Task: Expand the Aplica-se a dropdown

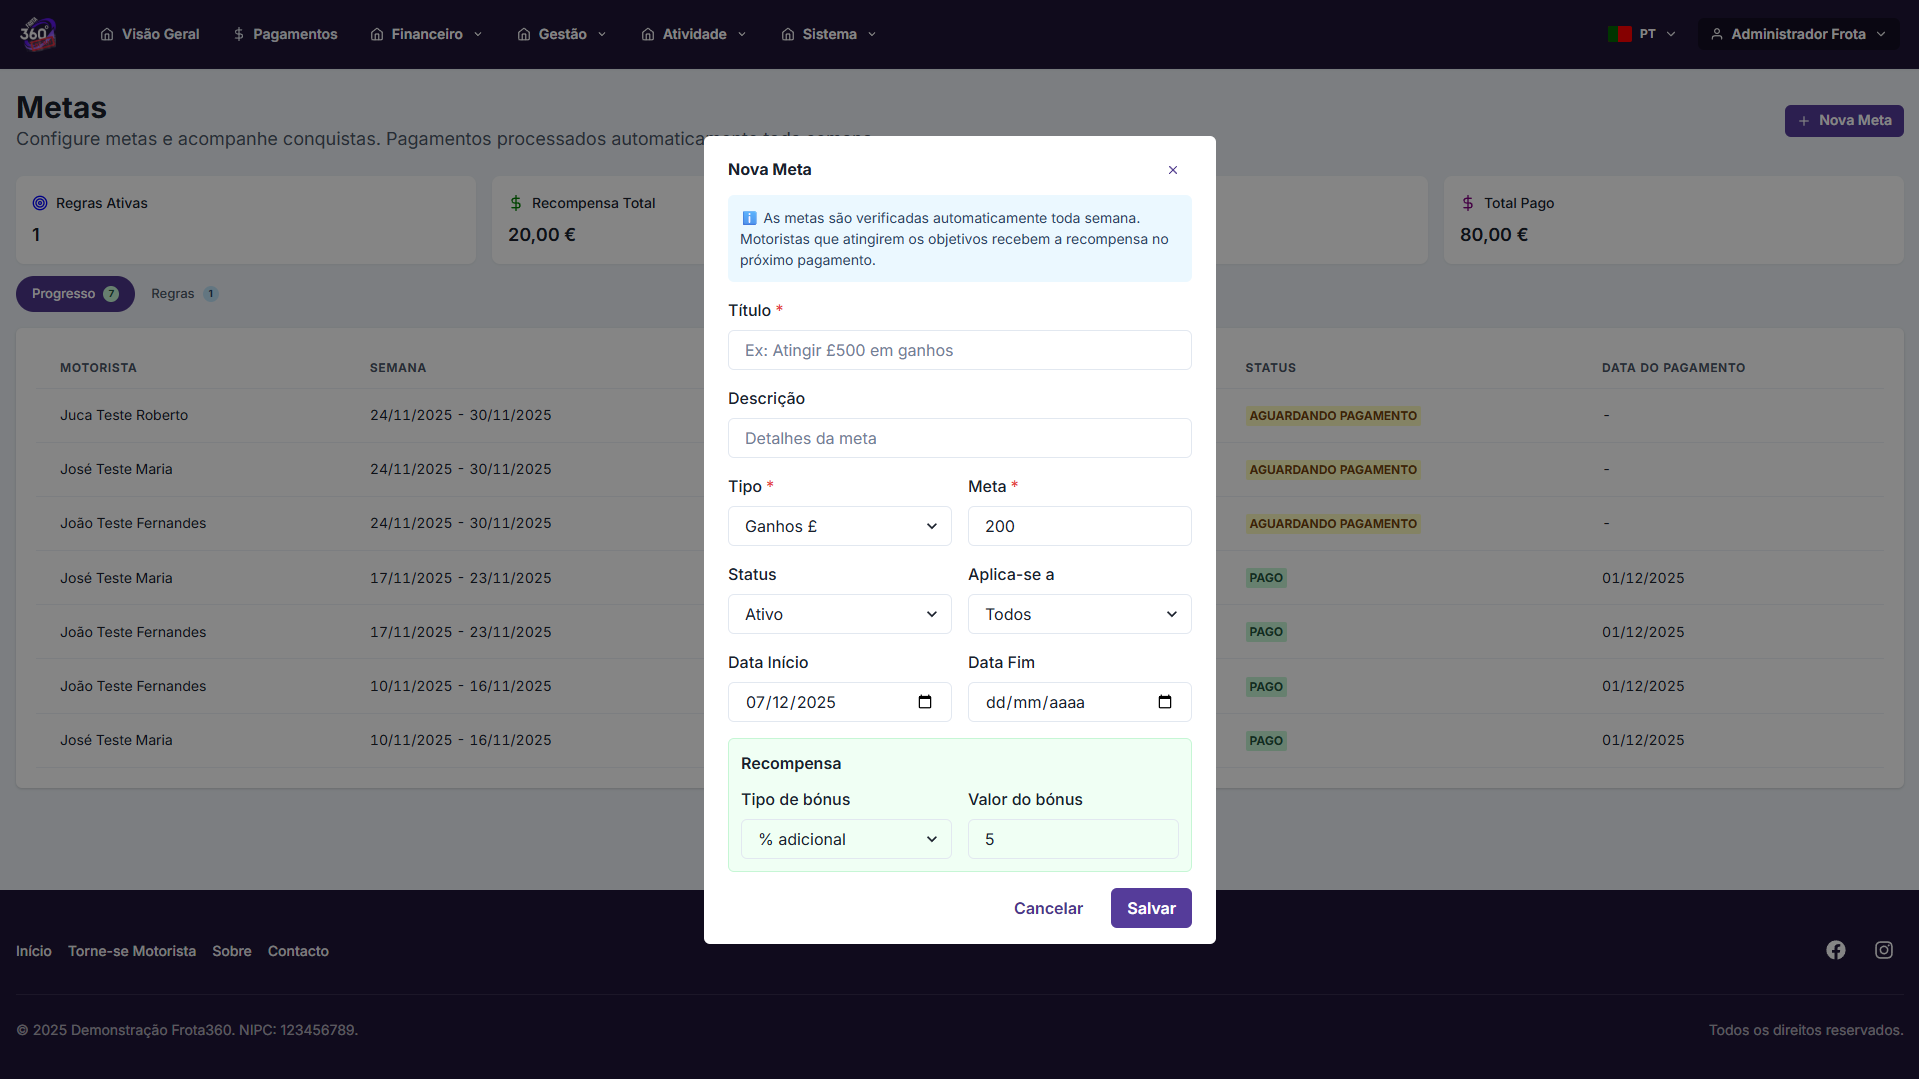Action: (1079, 614)
